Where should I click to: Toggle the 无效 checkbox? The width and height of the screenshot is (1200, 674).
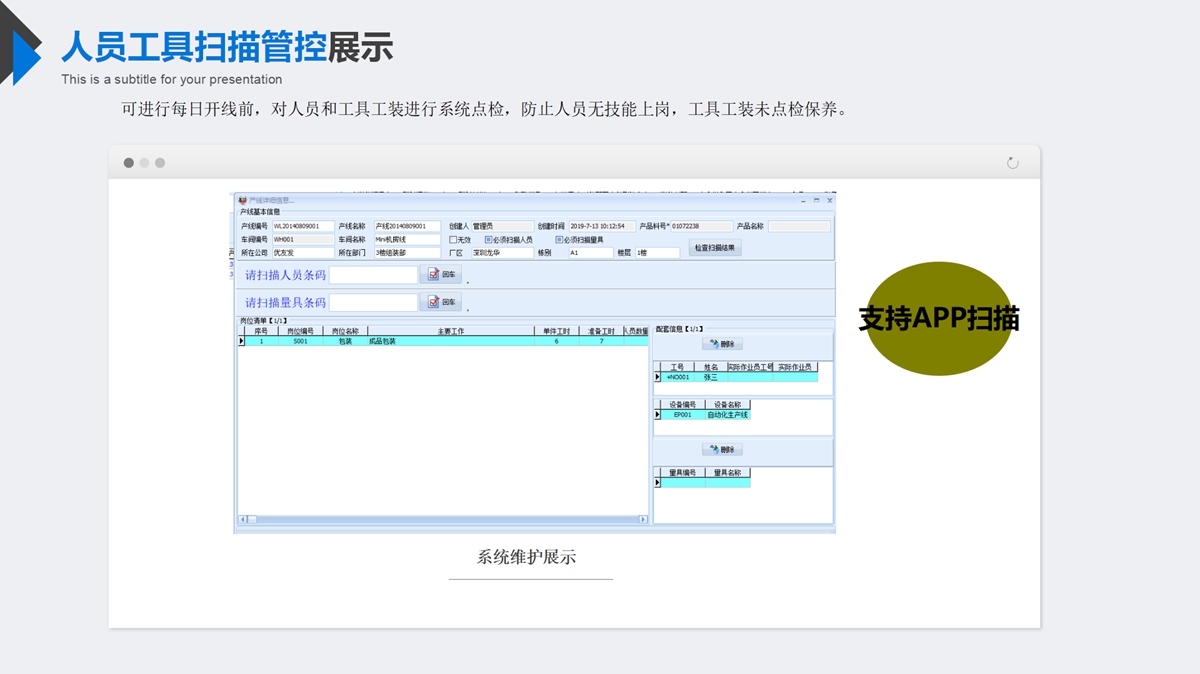click(x=453, y=240)
